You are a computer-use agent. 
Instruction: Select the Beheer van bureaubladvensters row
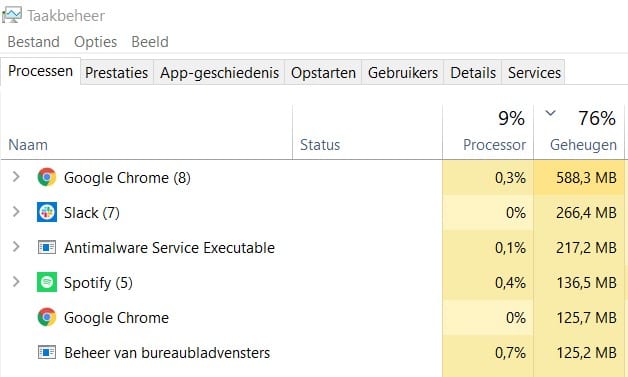click(x=312, y=353)
